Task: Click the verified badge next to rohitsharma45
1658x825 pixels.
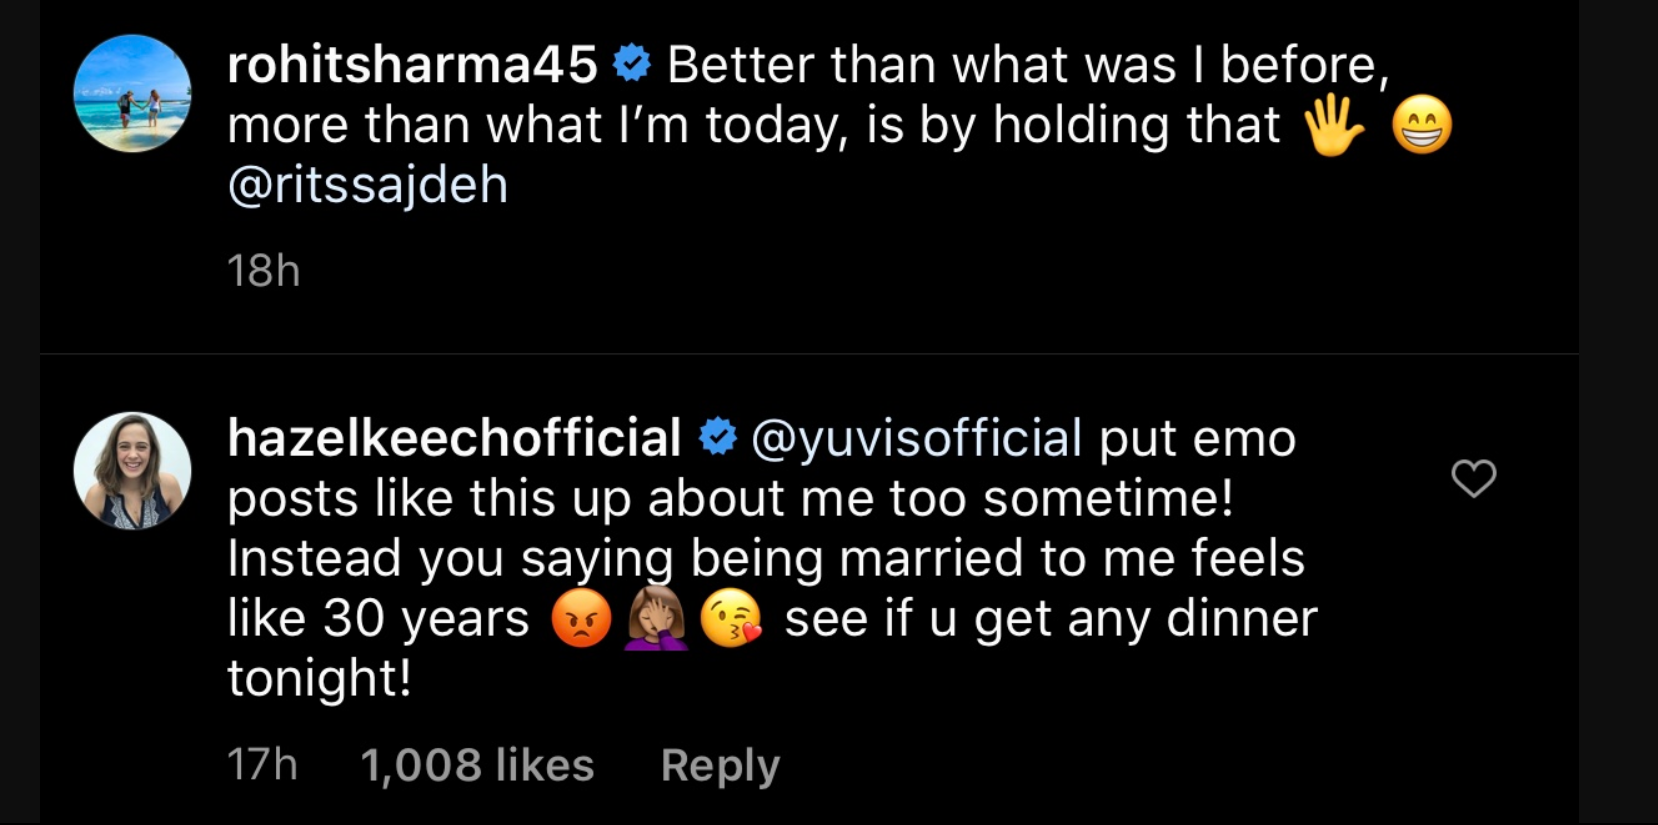Action: [631, 65]
